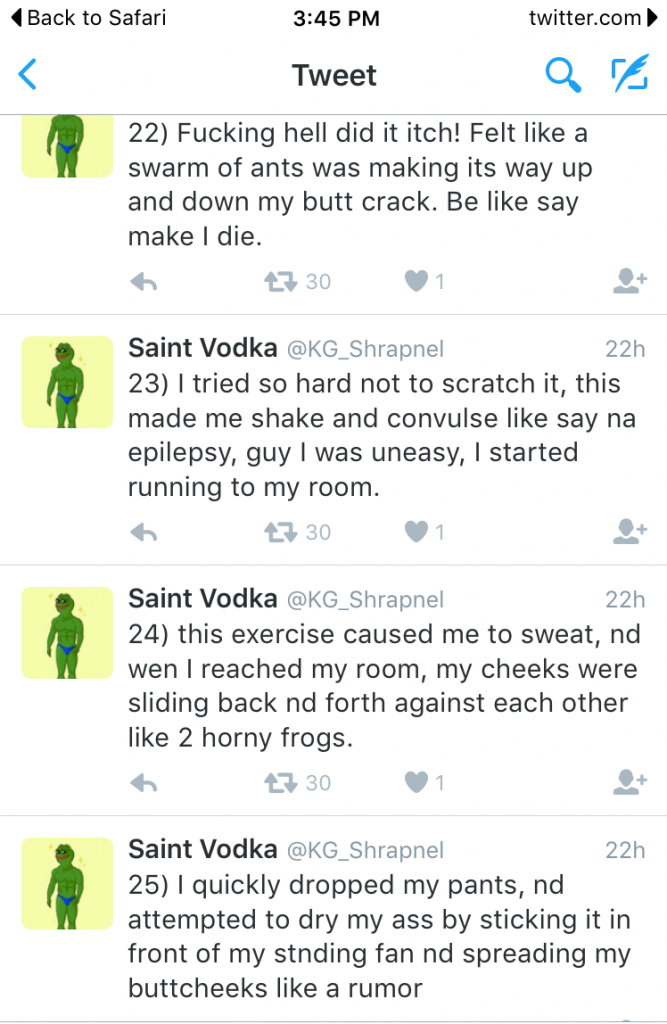The image size is (667, 1024).
Task: Compose new tweet with quill icon
Action: pos(629,75)
